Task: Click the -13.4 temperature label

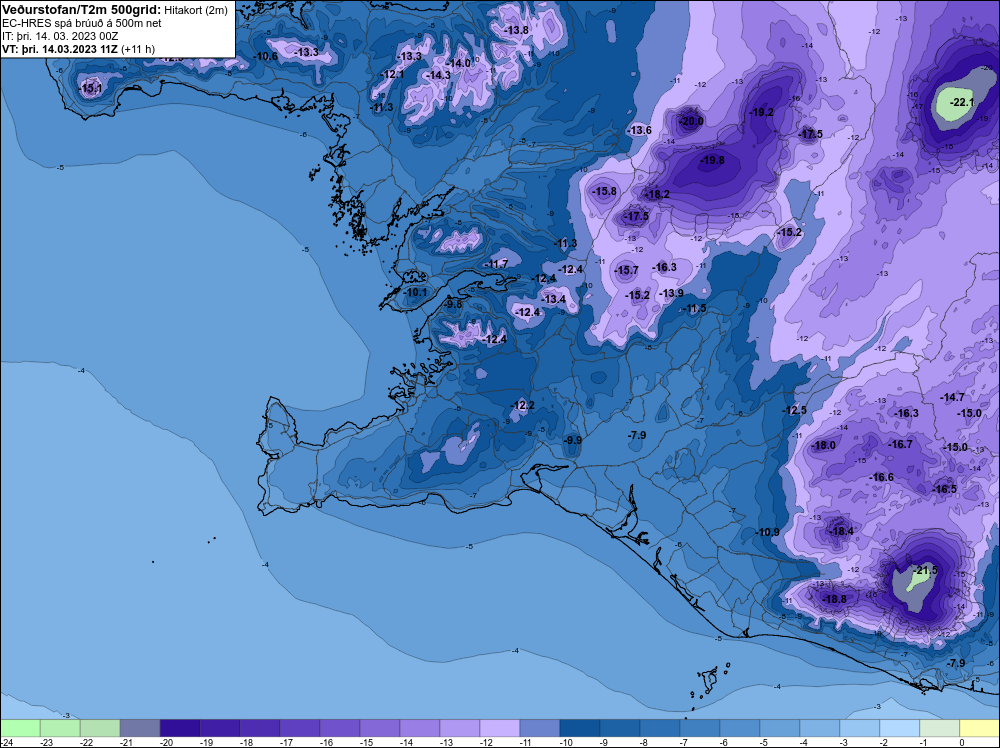Action: 554,299
